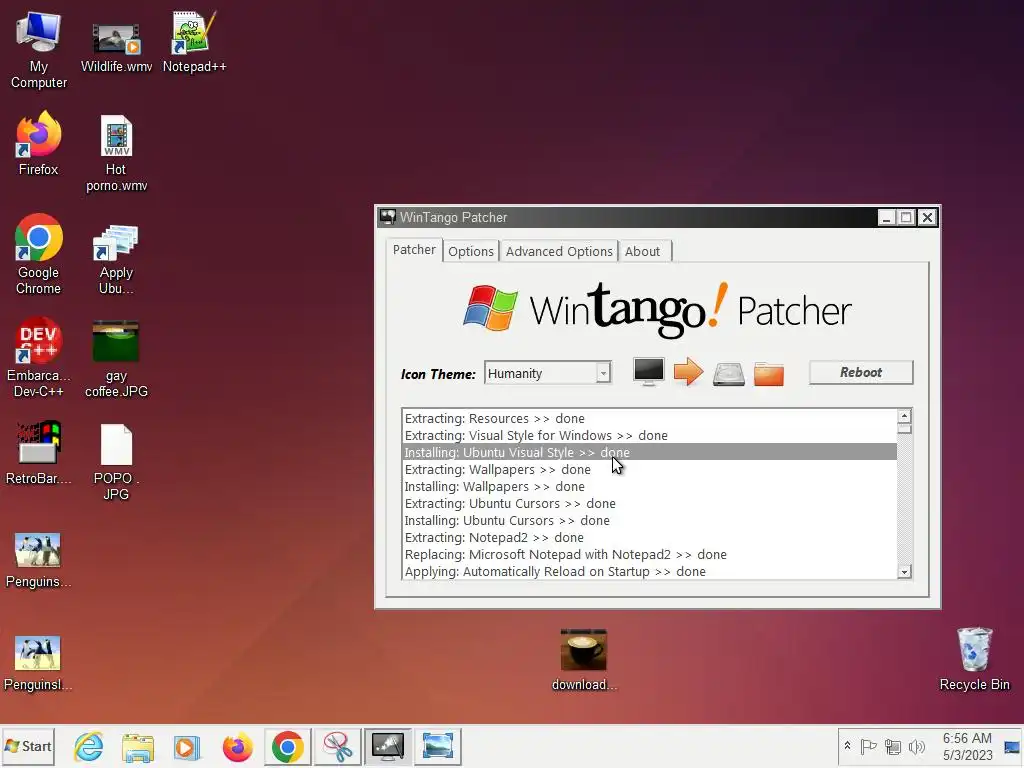Launch Notepad++ shortcut on desktop

[194, 43]
